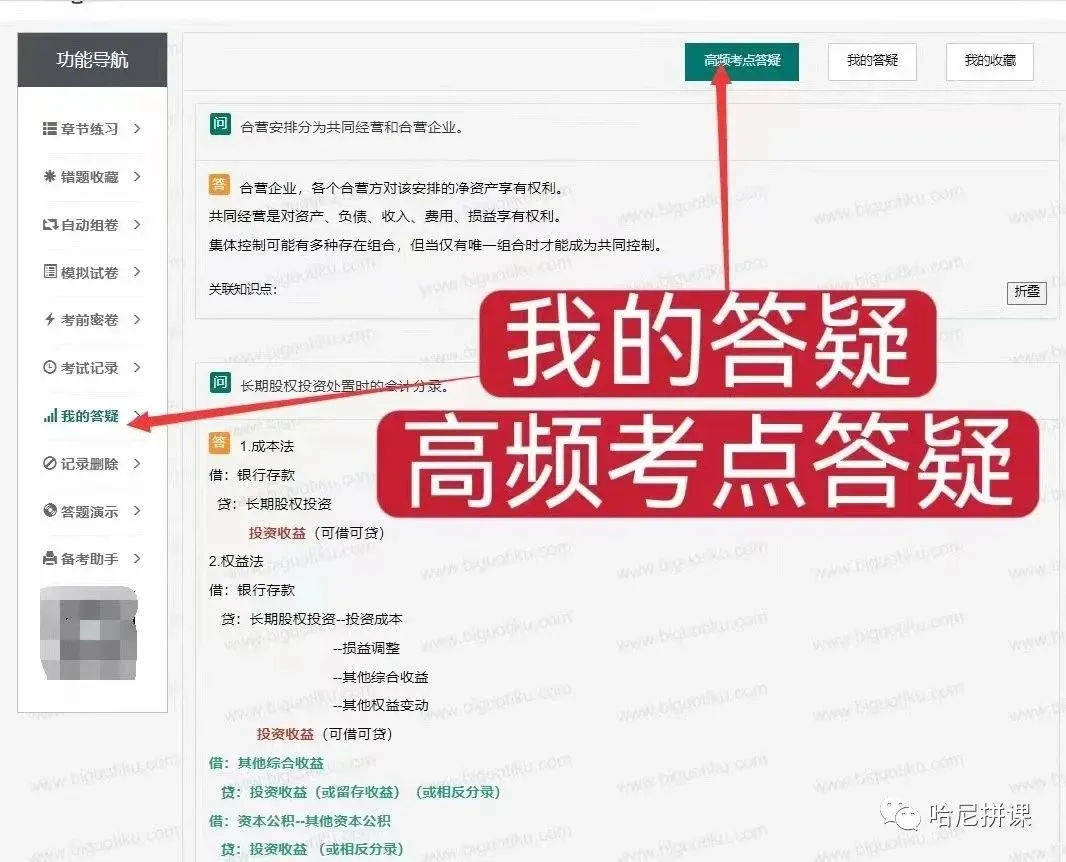This screenshot has height=862, width=1066.
Task: Click the 模拟试卷 document icon
Action: [x=50, y=272]
